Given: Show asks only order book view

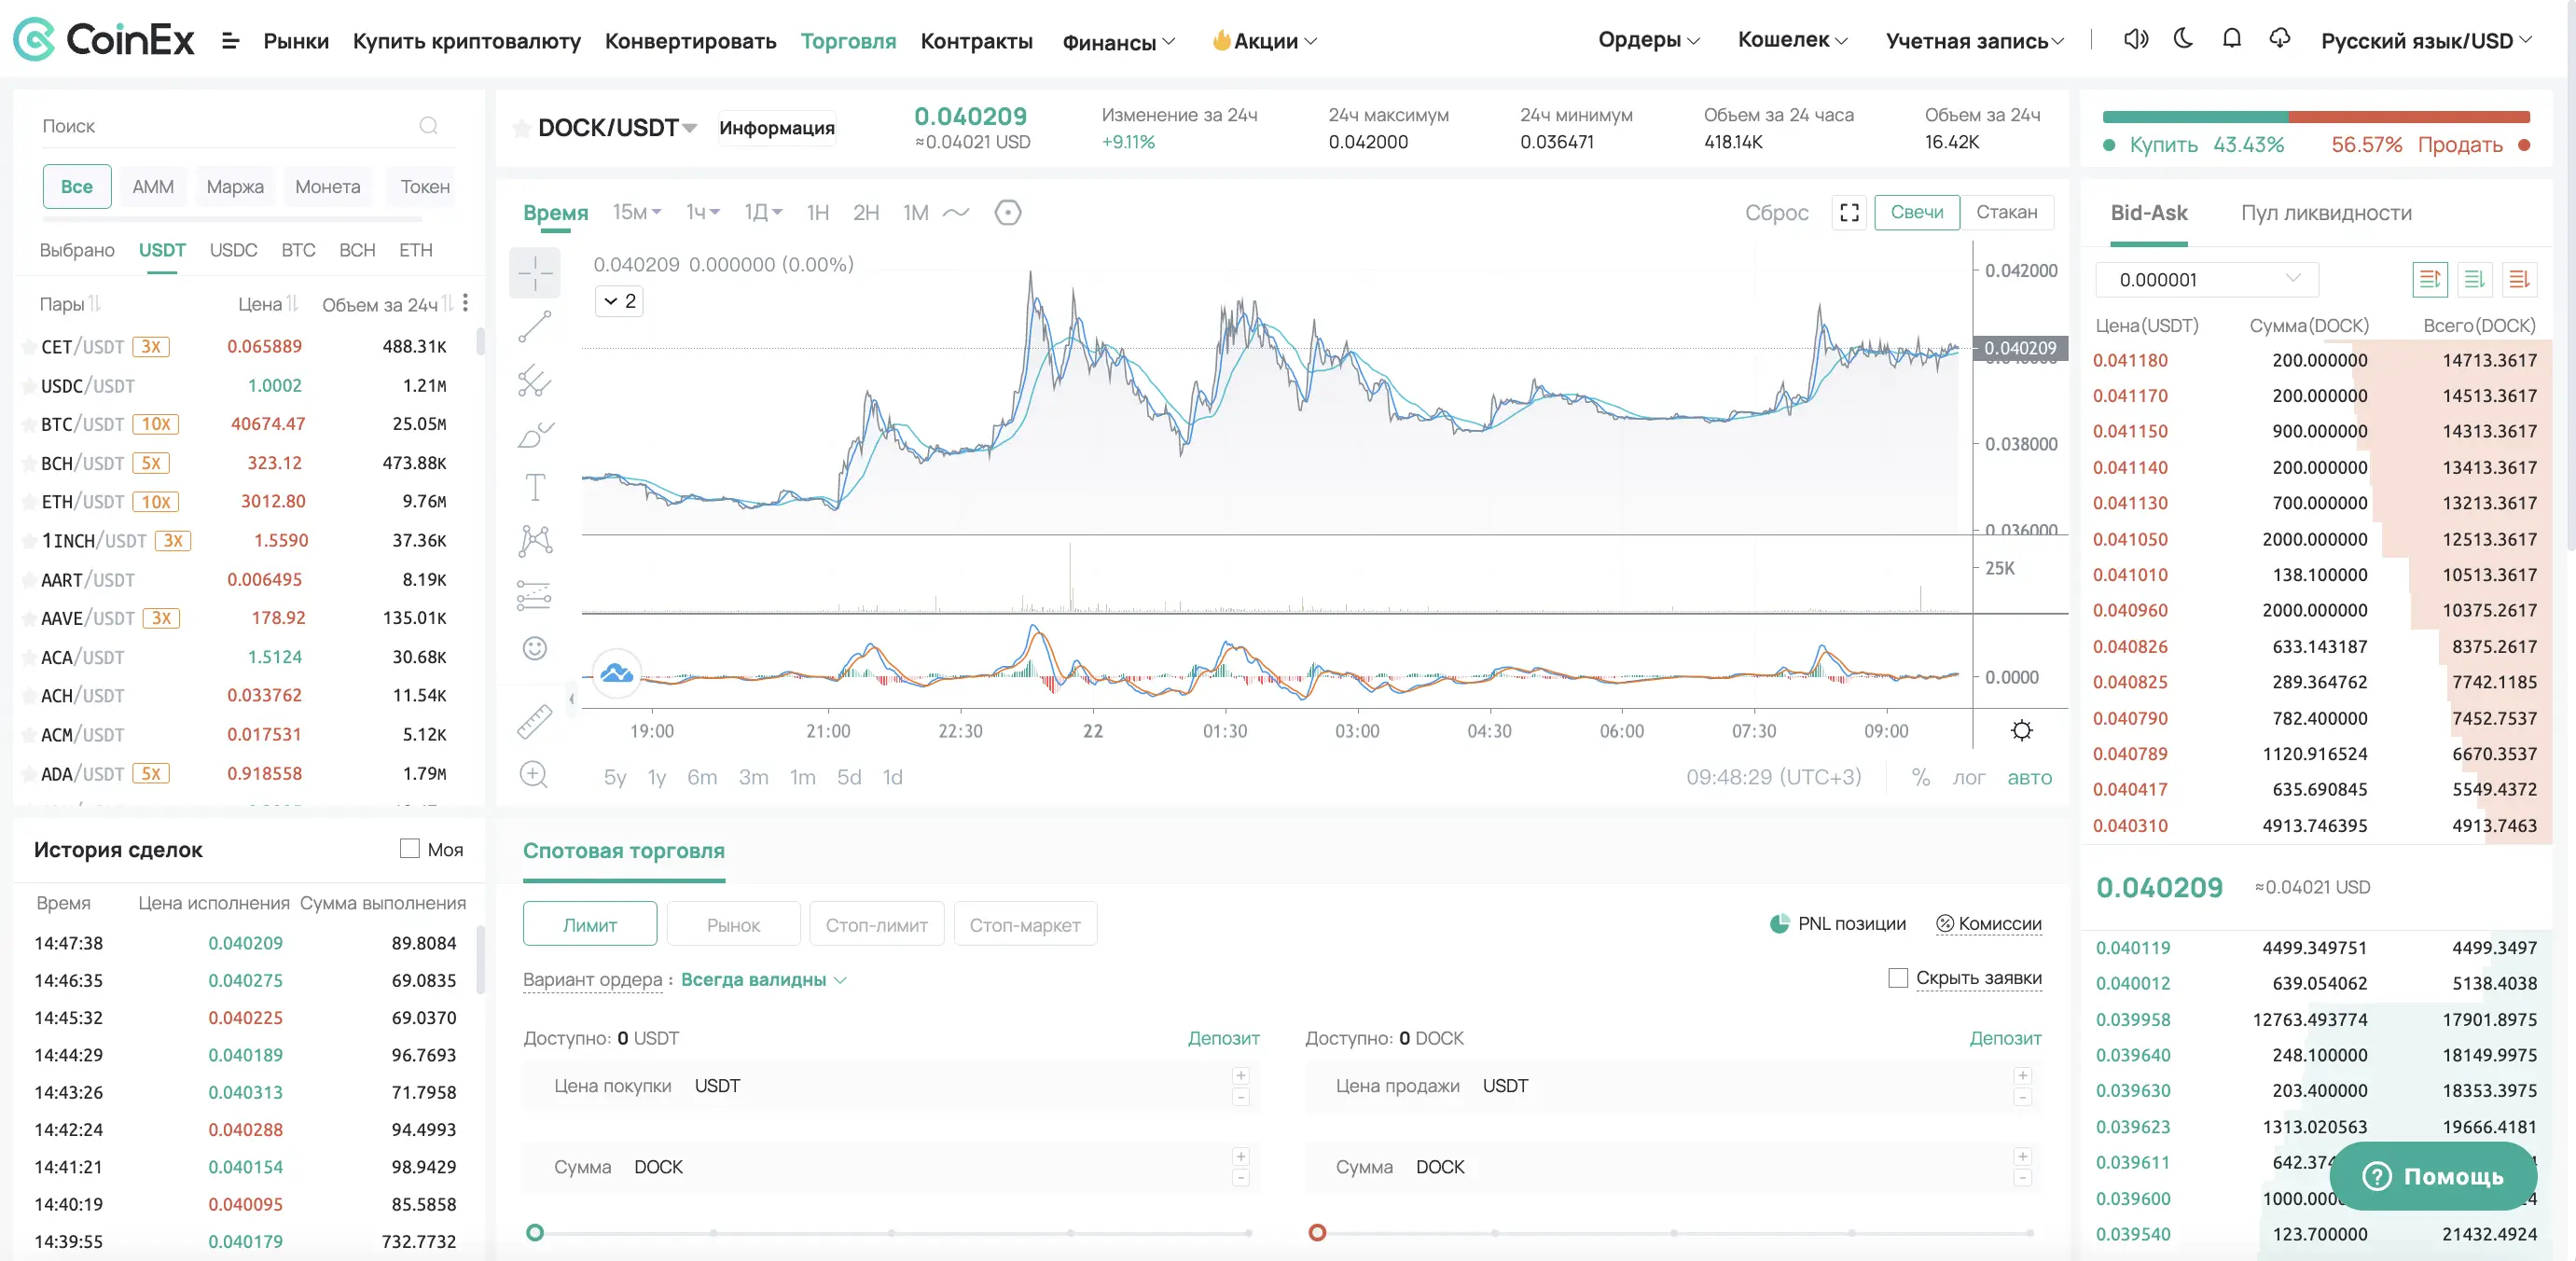Looking at the screenshot, I should click(x=2519, y=279).
